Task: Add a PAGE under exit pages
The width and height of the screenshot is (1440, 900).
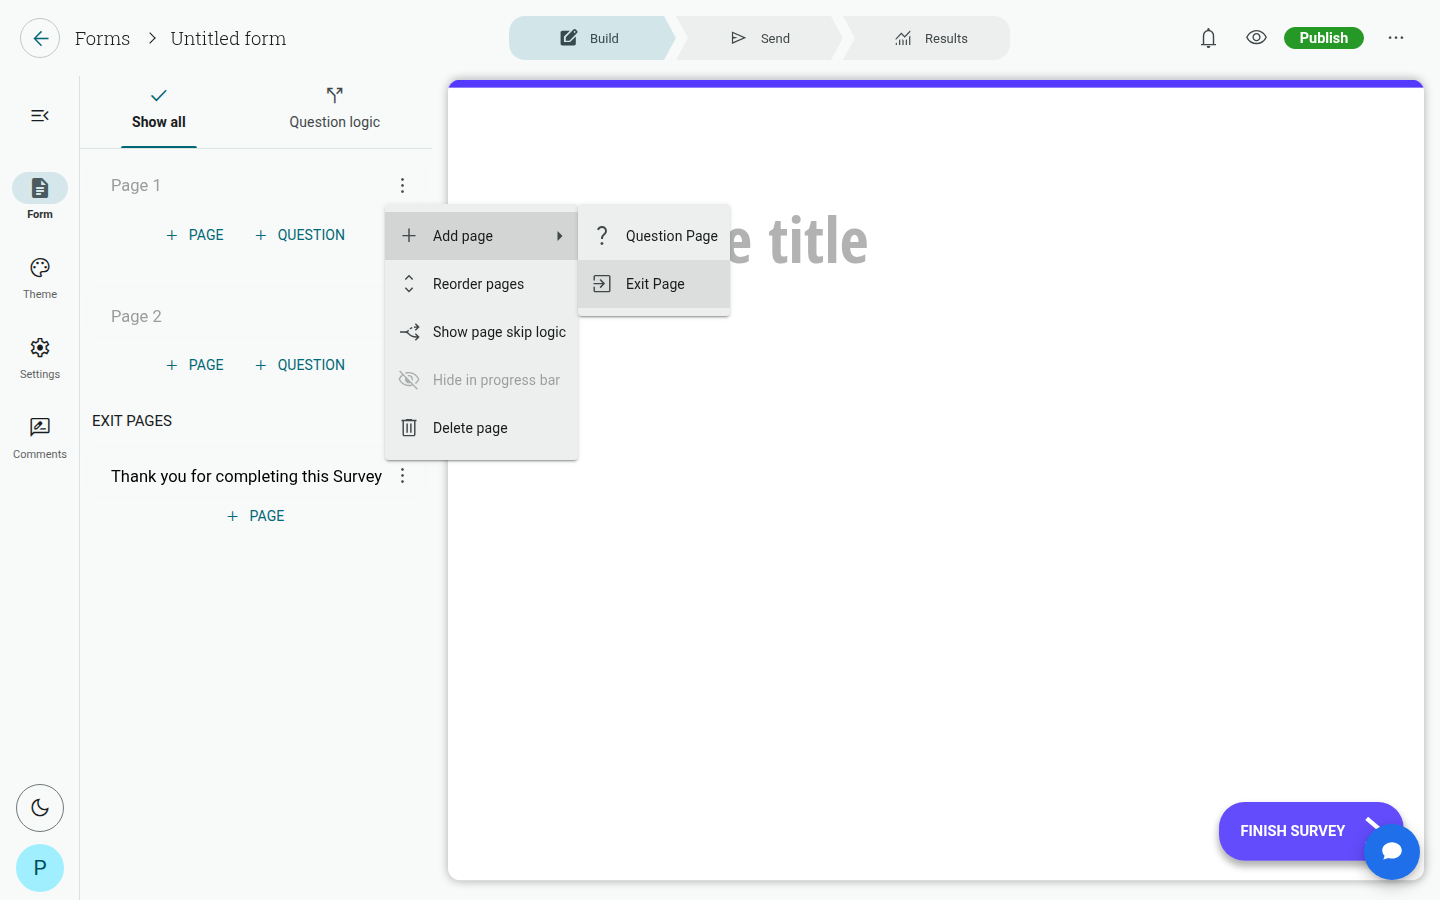Action: (256, 516)
